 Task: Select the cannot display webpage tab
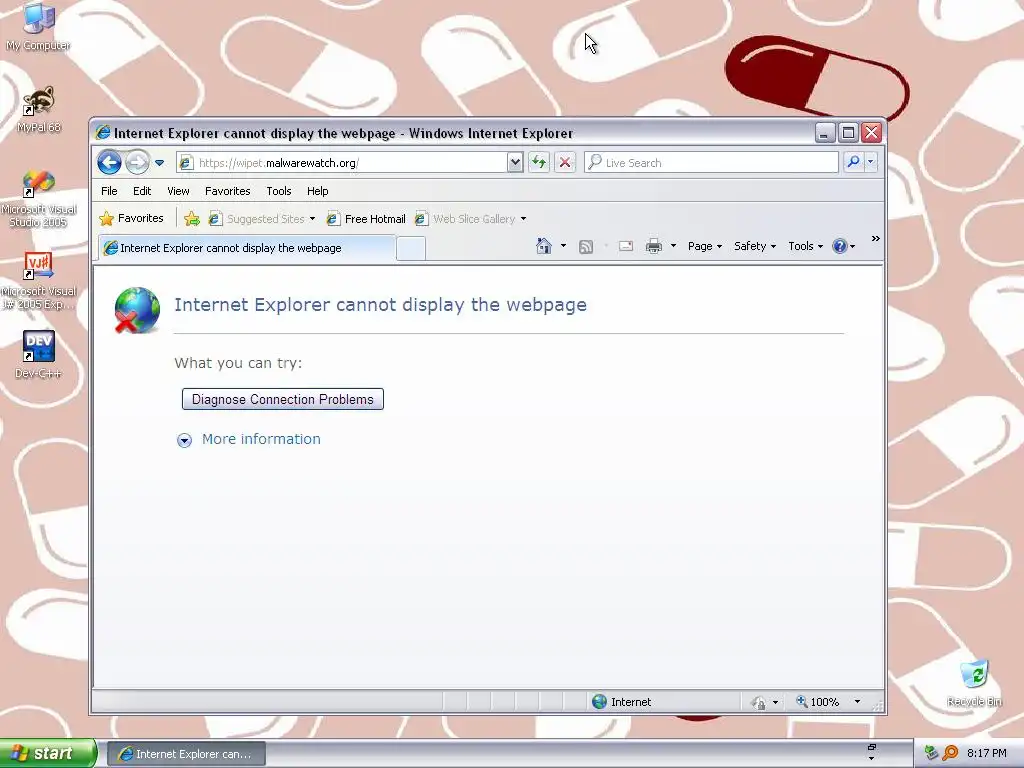247,248
